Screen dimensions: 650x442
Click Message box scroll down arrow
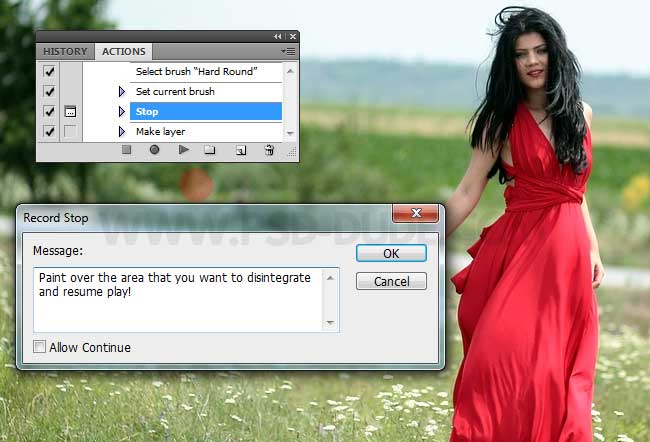[x=330, y=322]
